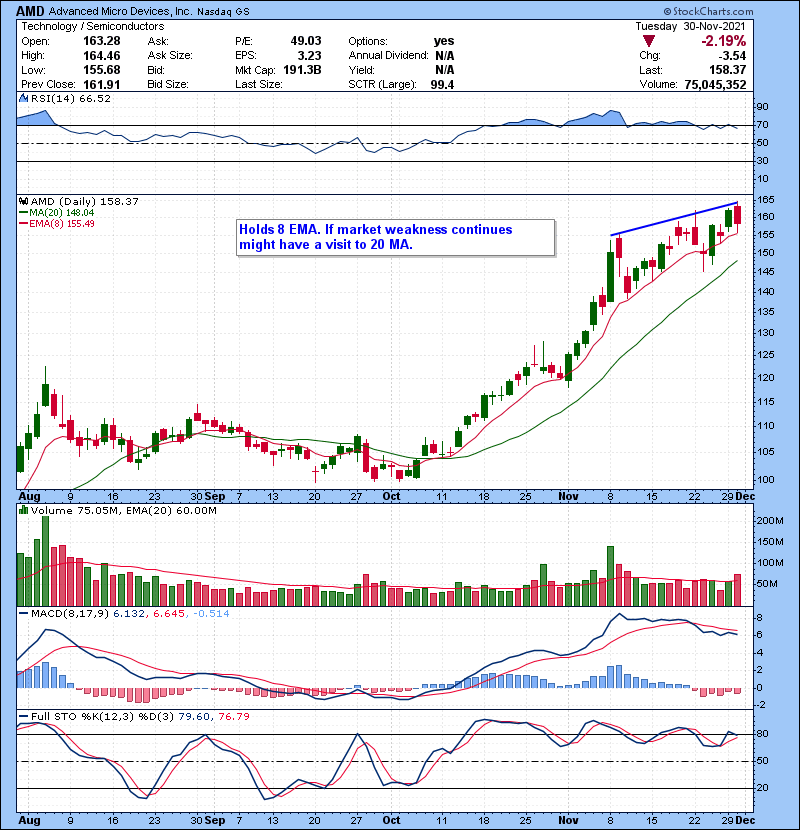Click the date Tuesday 30-Nov-2021

(690, 26)
